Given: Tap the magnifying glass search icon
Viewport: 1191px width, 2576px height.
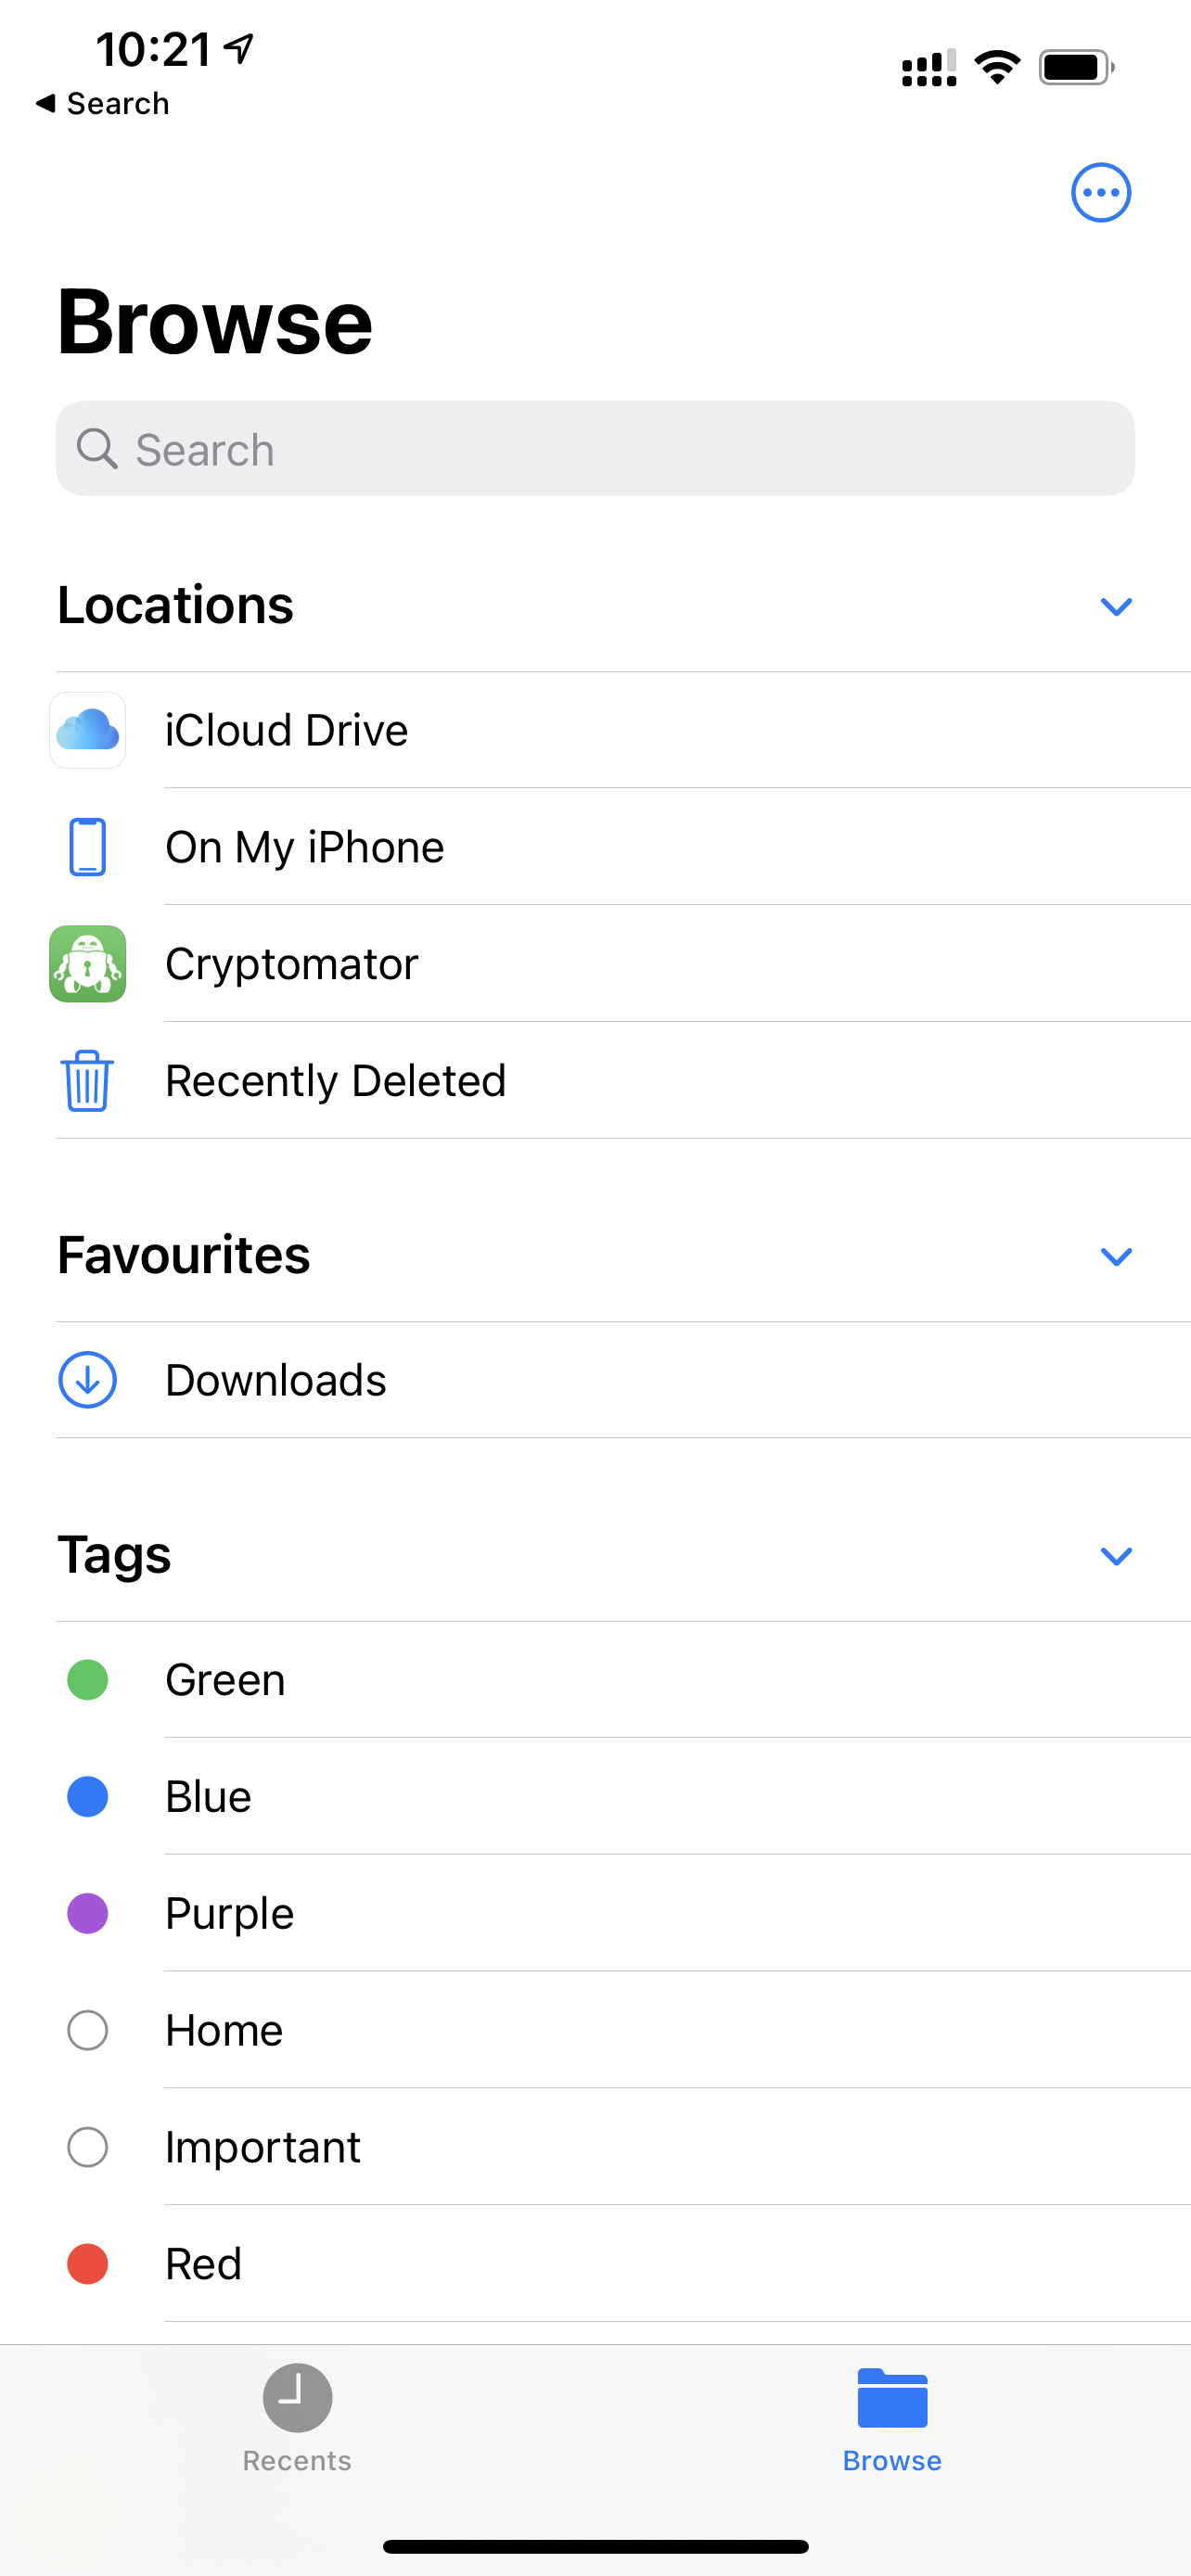Looking at the screenshot, I should [97, 449].
